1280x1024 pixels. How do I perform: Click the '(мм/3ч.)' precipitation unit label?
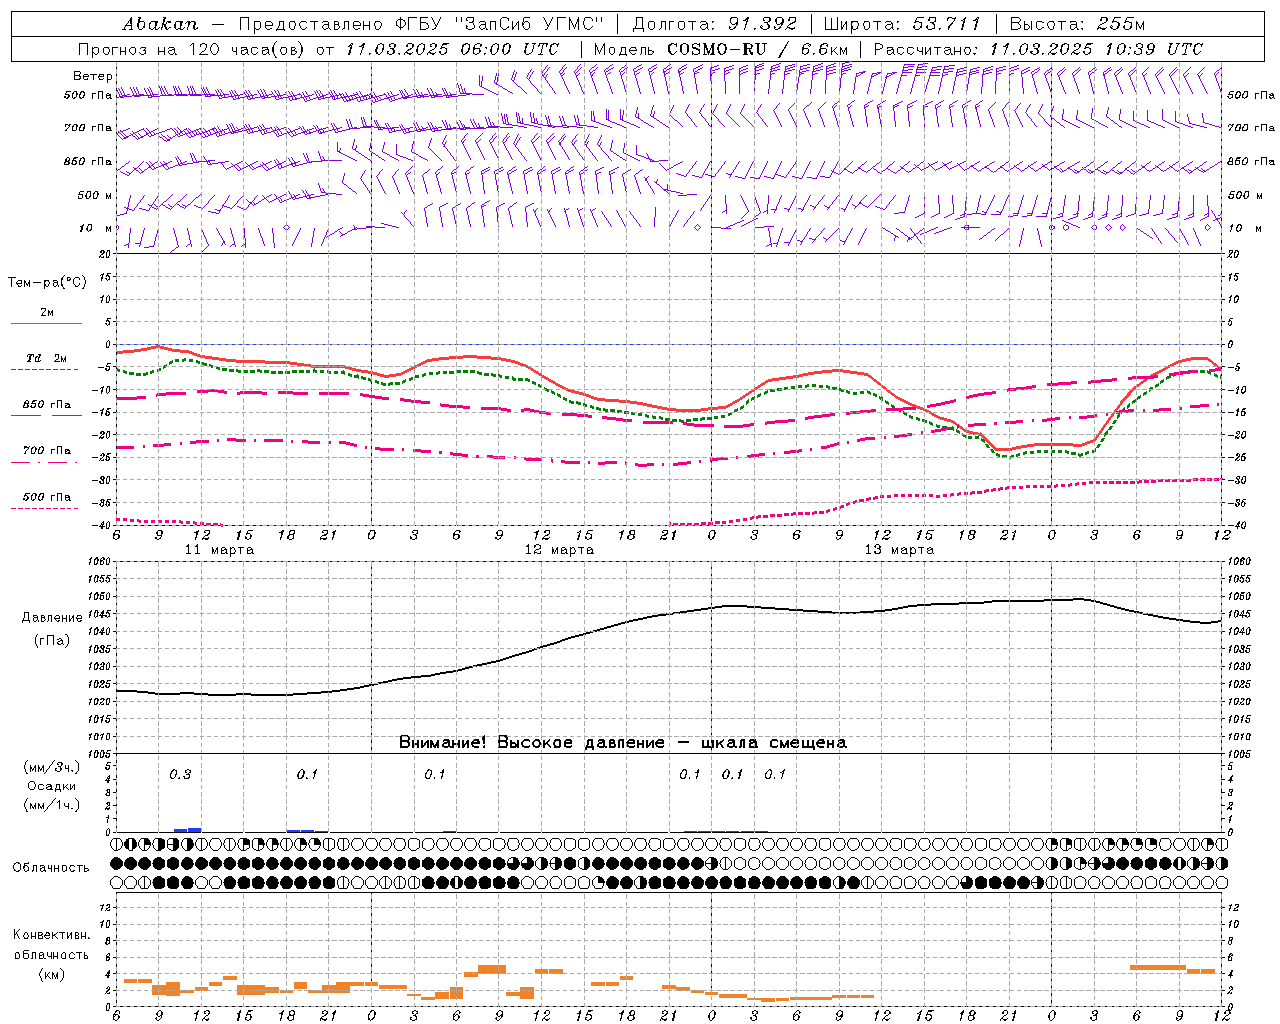tap(51, 767)
